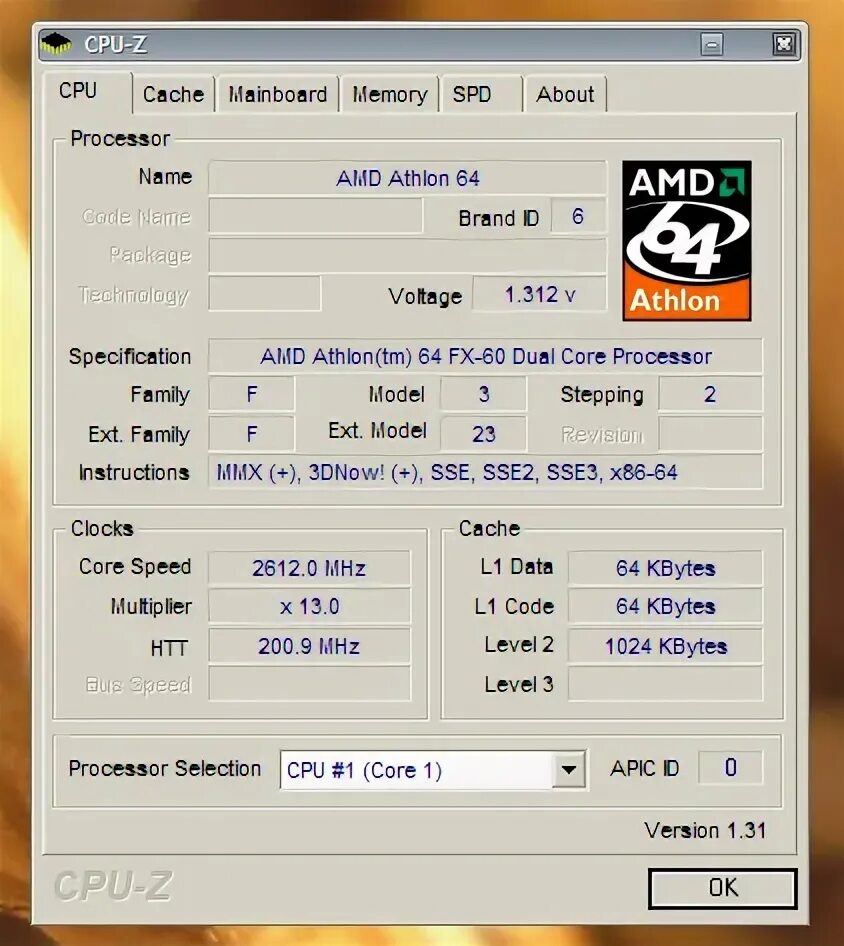Expand the Processor Selection dropdown arrow

568,769
